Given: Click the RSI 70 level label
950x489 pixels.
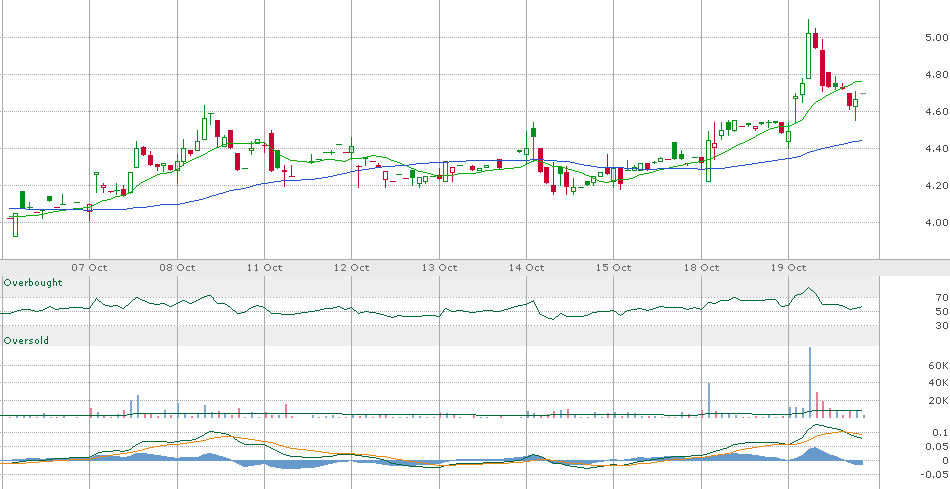Looking at the screenshot, I should [942, 298].
